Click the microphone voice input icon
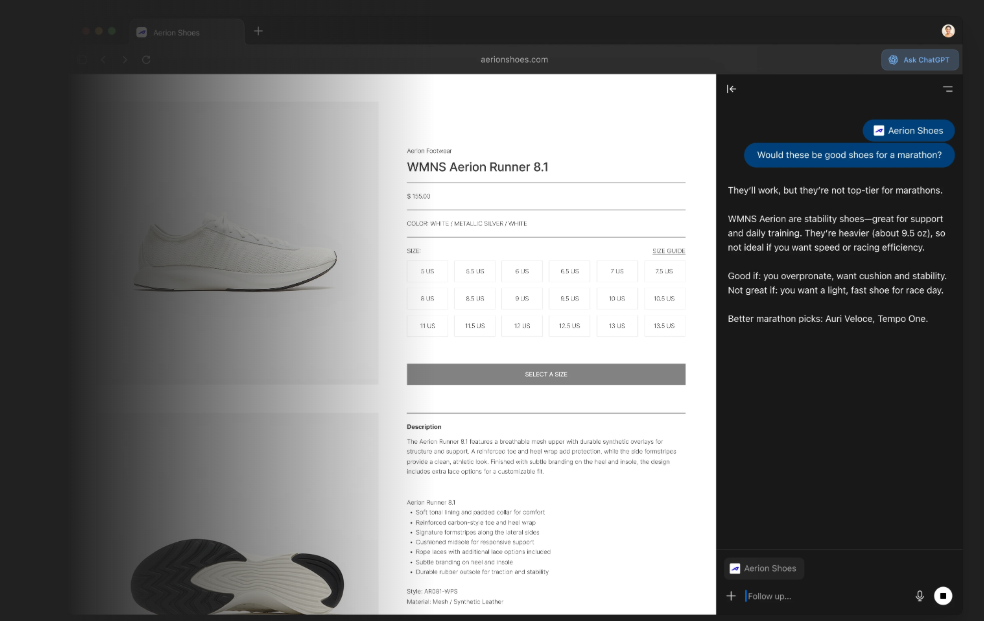 coord(919,596)
